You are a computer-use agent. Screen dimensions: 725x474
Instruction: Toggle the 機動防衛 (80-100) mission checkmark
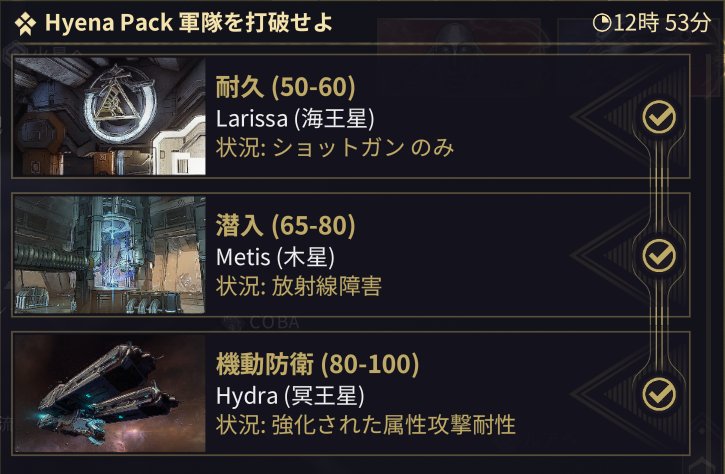658,392
